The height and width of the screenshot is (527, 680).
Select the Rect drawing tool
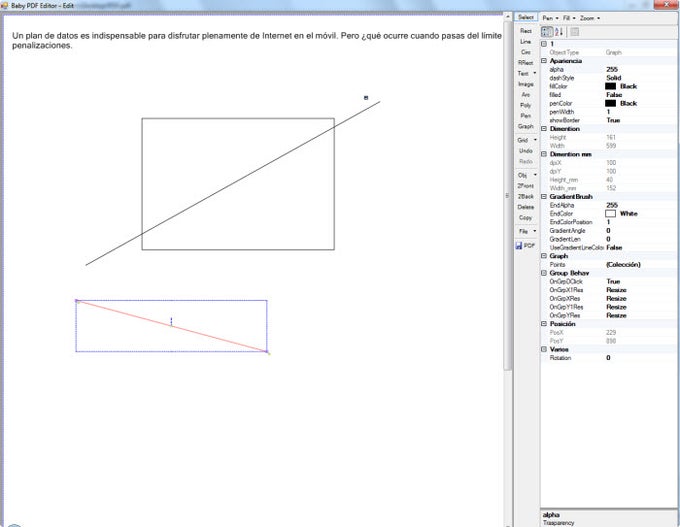(526, 31)
